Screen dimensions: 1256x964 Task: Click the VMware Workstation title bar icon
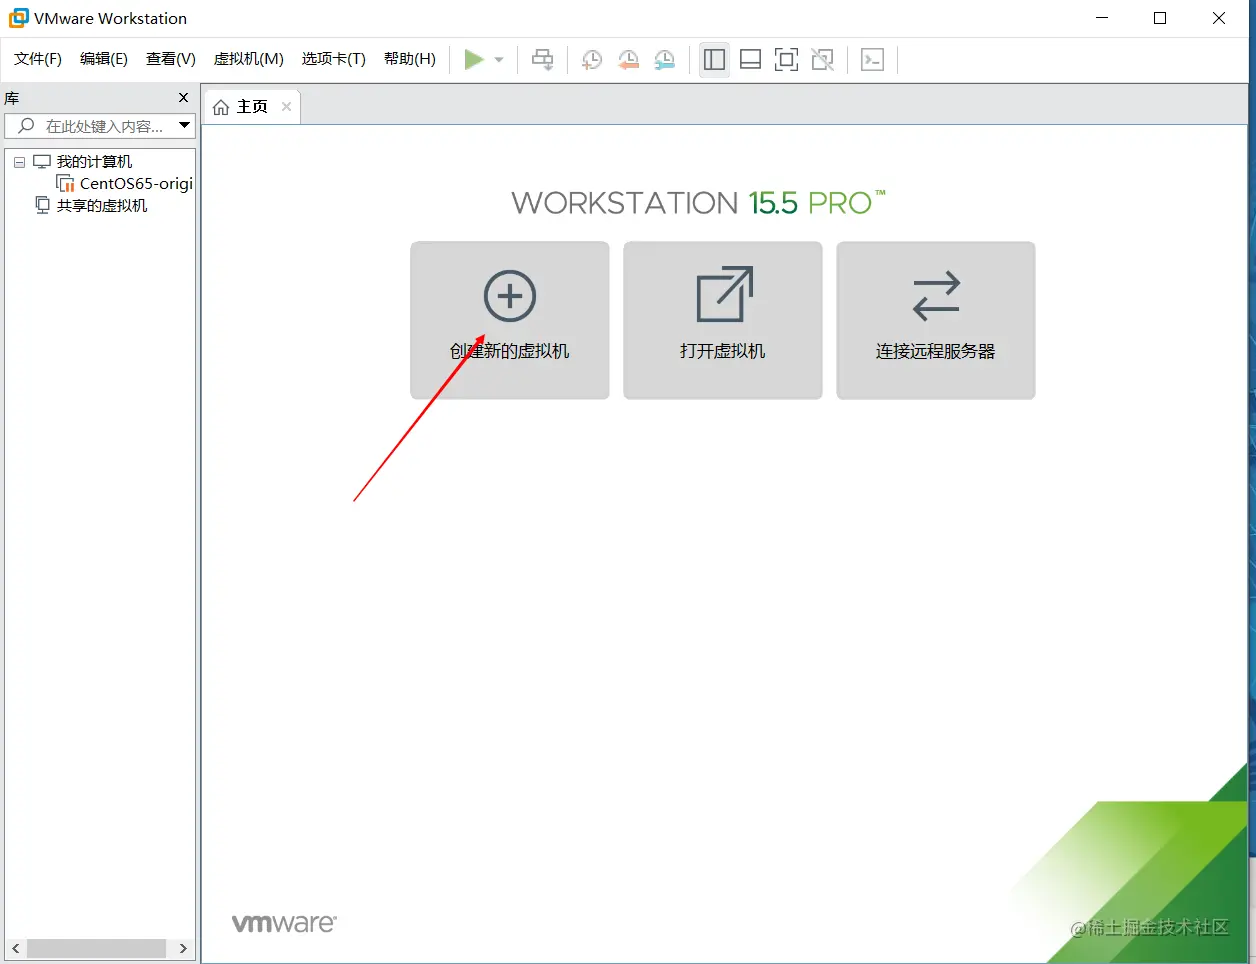18,18
